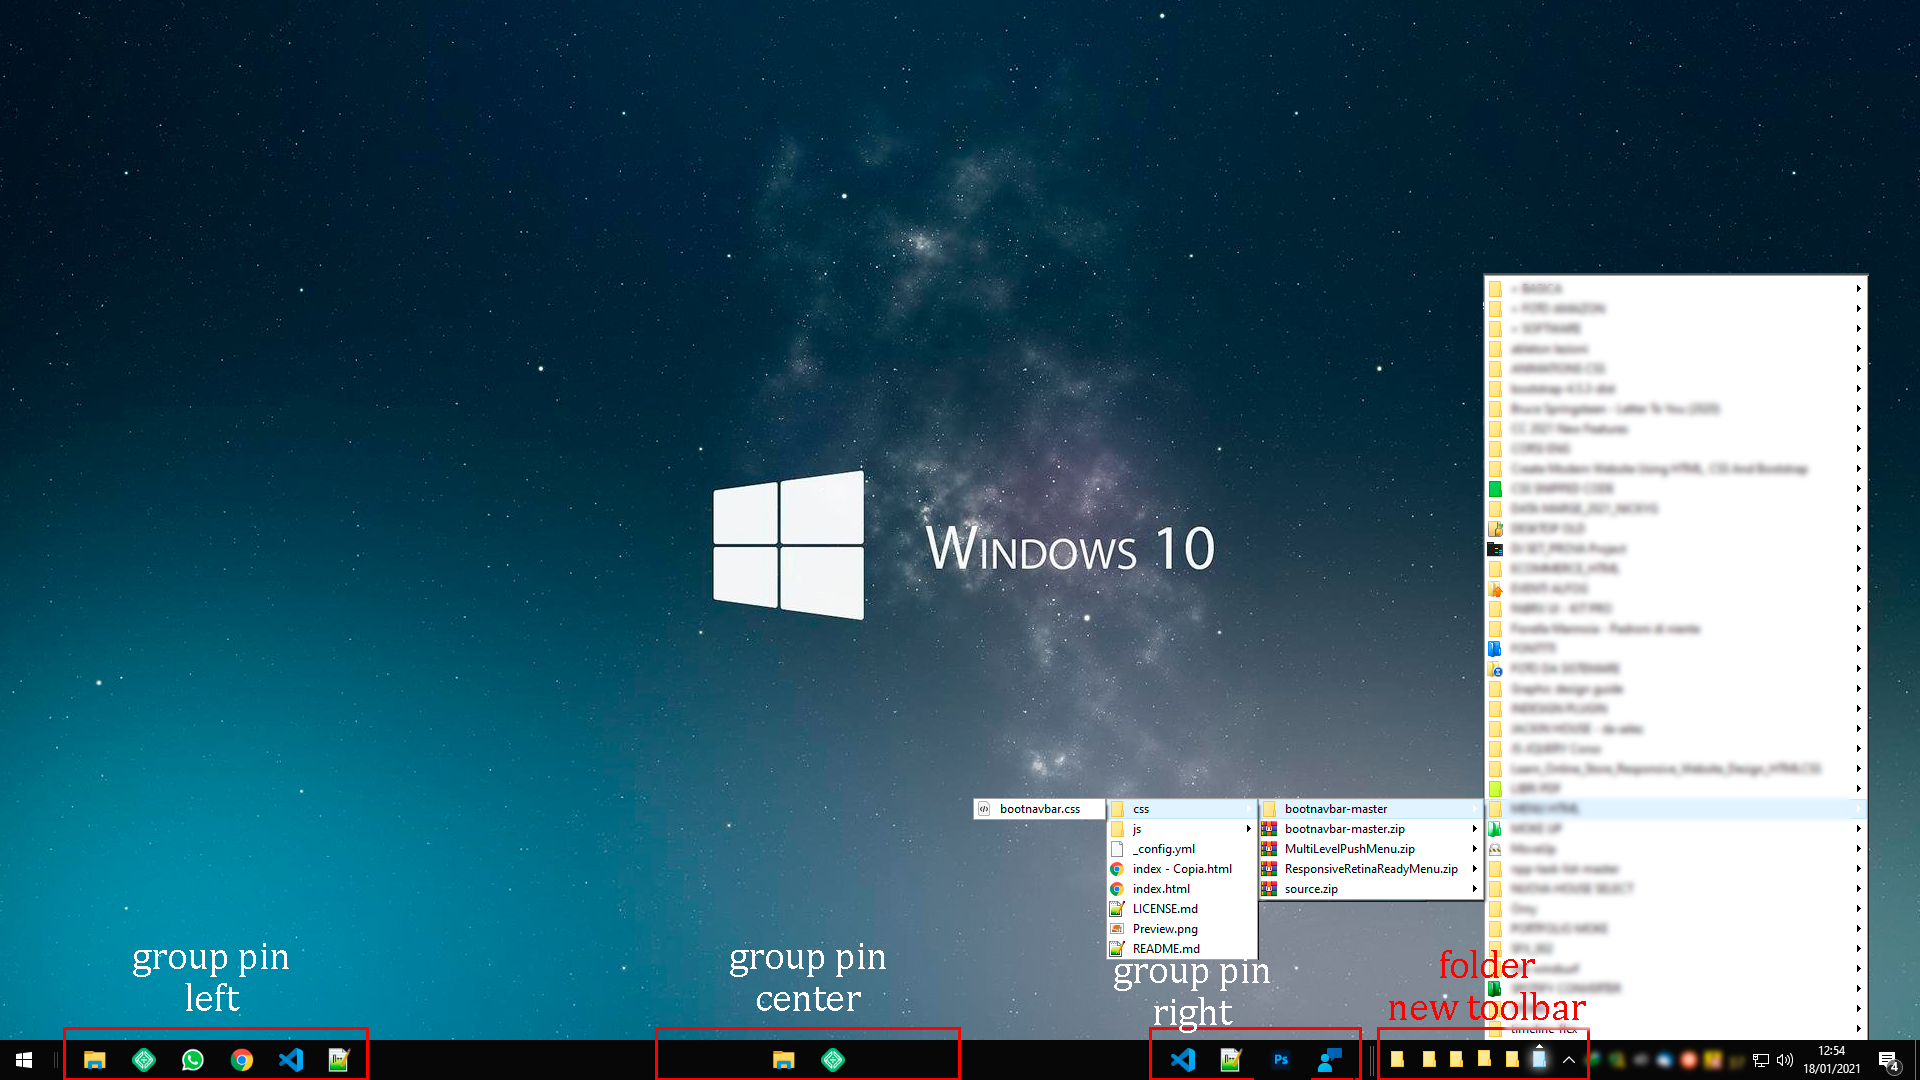Click the volume speaker tray icon

click(x=1785, y=1060)
